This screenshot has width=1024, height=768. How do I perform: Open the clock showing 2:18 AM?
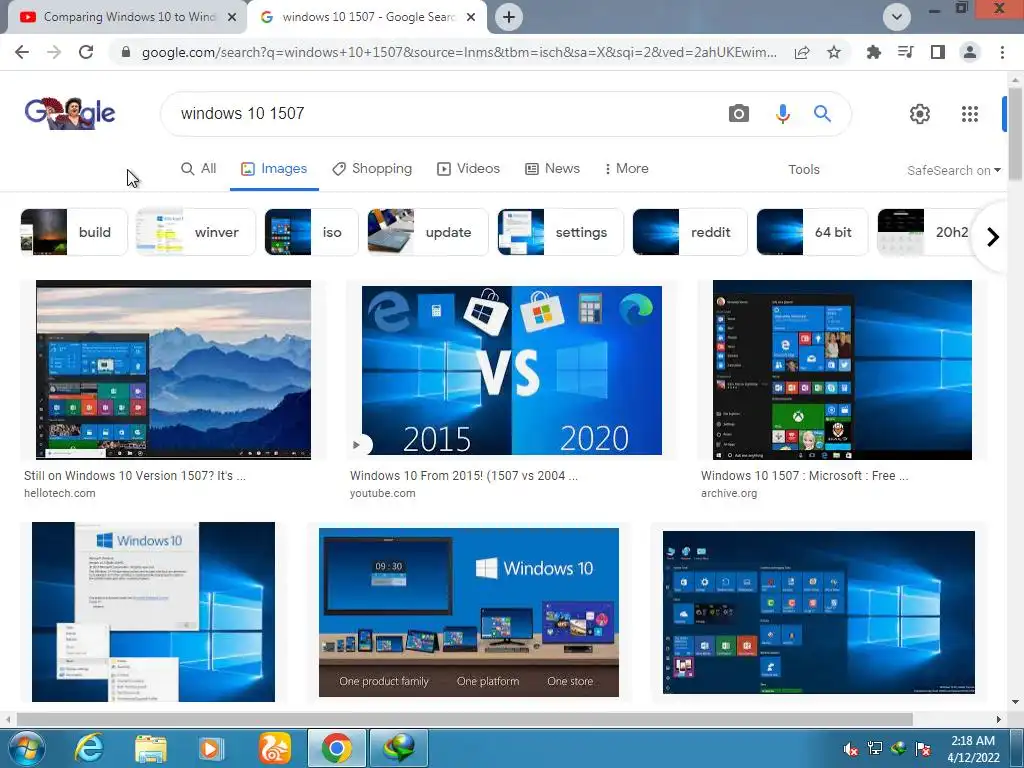tap(973, 749)
